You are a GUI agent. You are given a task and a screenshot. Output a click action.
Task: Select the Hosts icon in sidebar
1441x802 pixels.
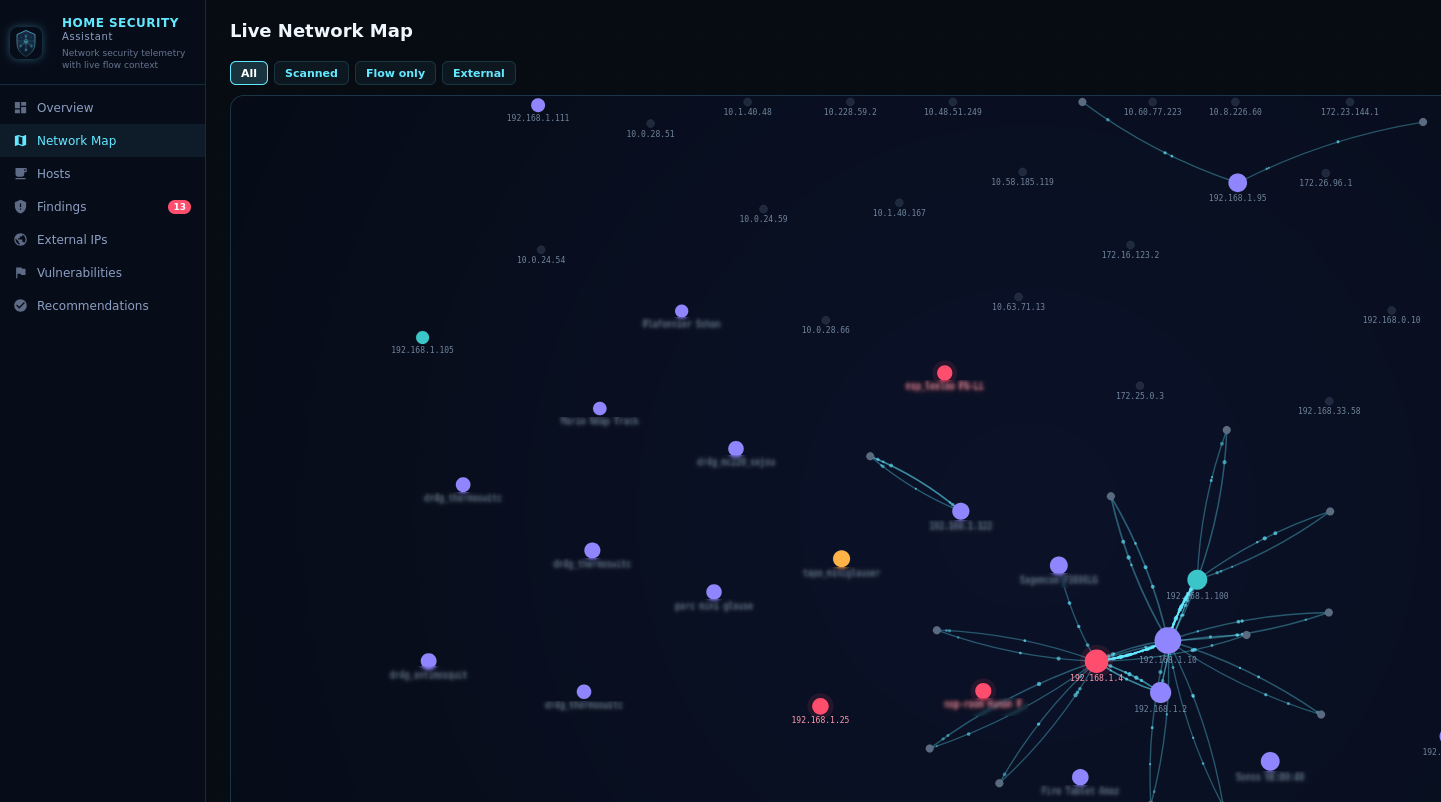[20, 174]
